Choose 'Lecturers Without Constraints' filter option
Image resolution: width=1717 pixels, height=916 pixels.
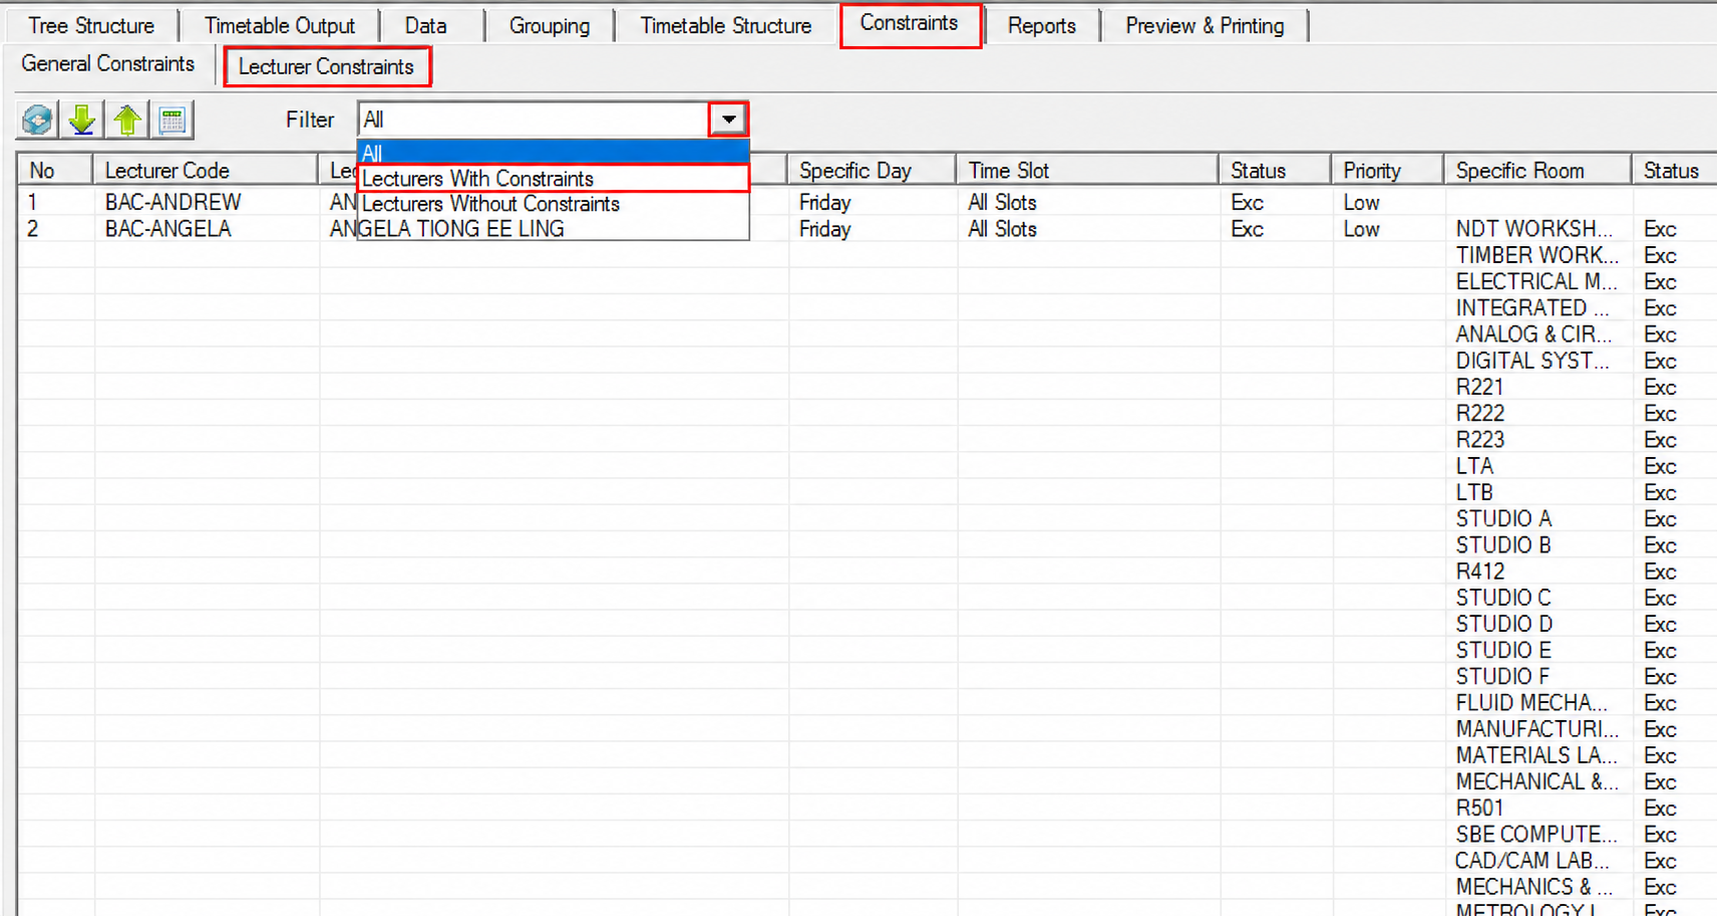click(x=553, y=203)
